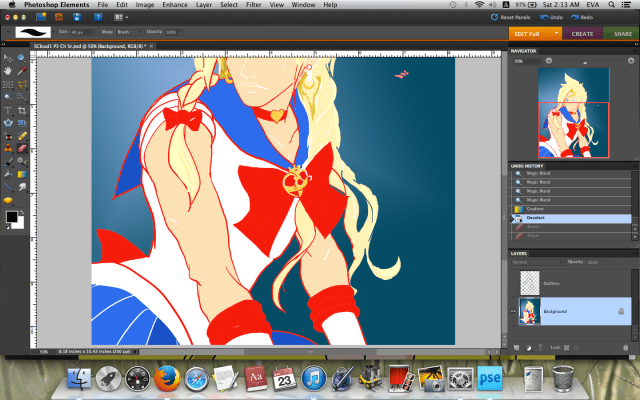The image size is (640, 400).
Task: Open the Enhance menu
Action: (x=176, y=5)
